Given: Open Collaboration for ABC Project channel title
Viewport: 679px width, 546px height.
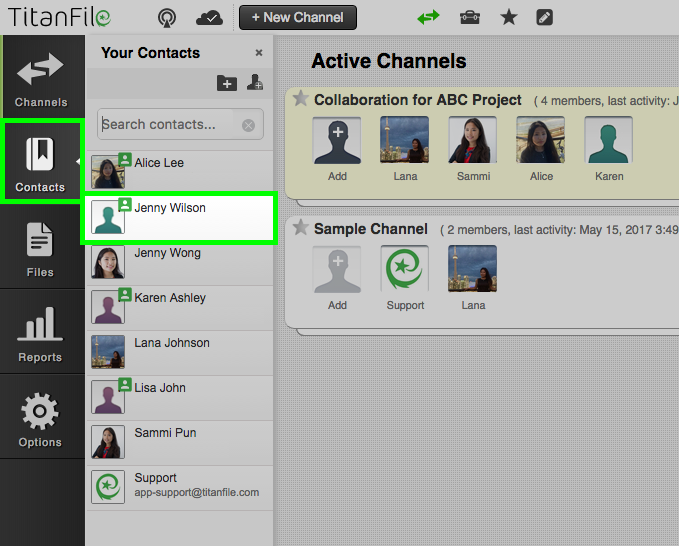Looking at the screenshot, I should [417, 100].
